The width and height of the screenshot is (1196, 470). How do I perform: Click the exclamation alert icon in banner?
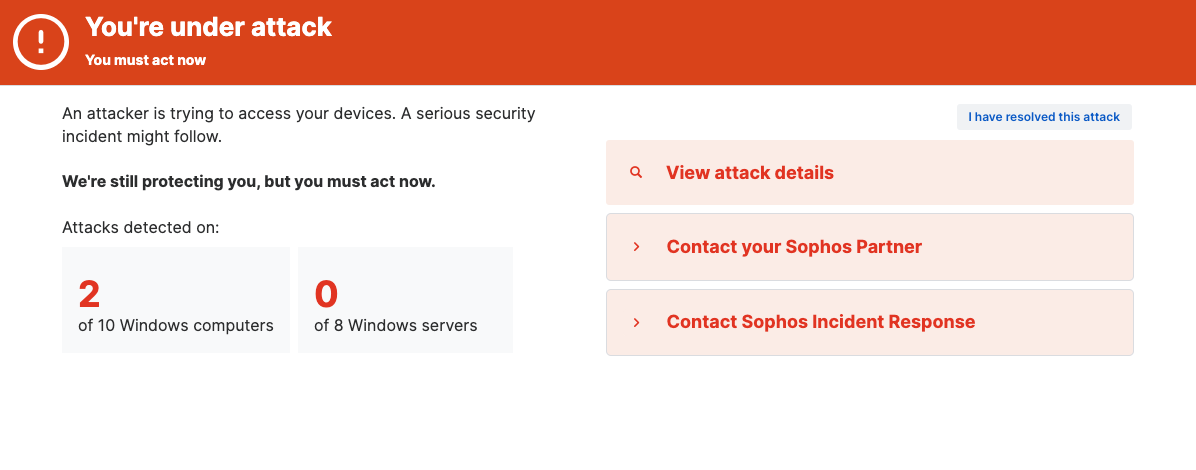(40, 42)
